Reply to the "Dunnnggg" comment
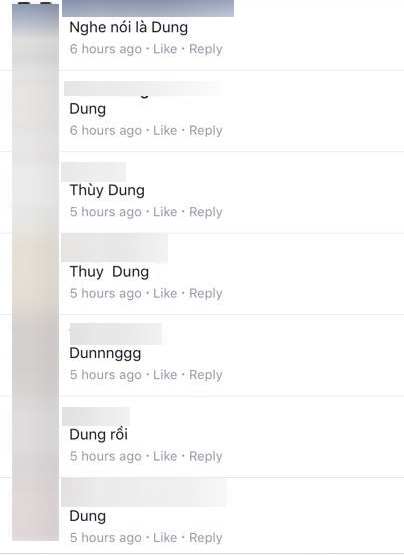The height and width of the screenshot is (555, 404). 206,375
